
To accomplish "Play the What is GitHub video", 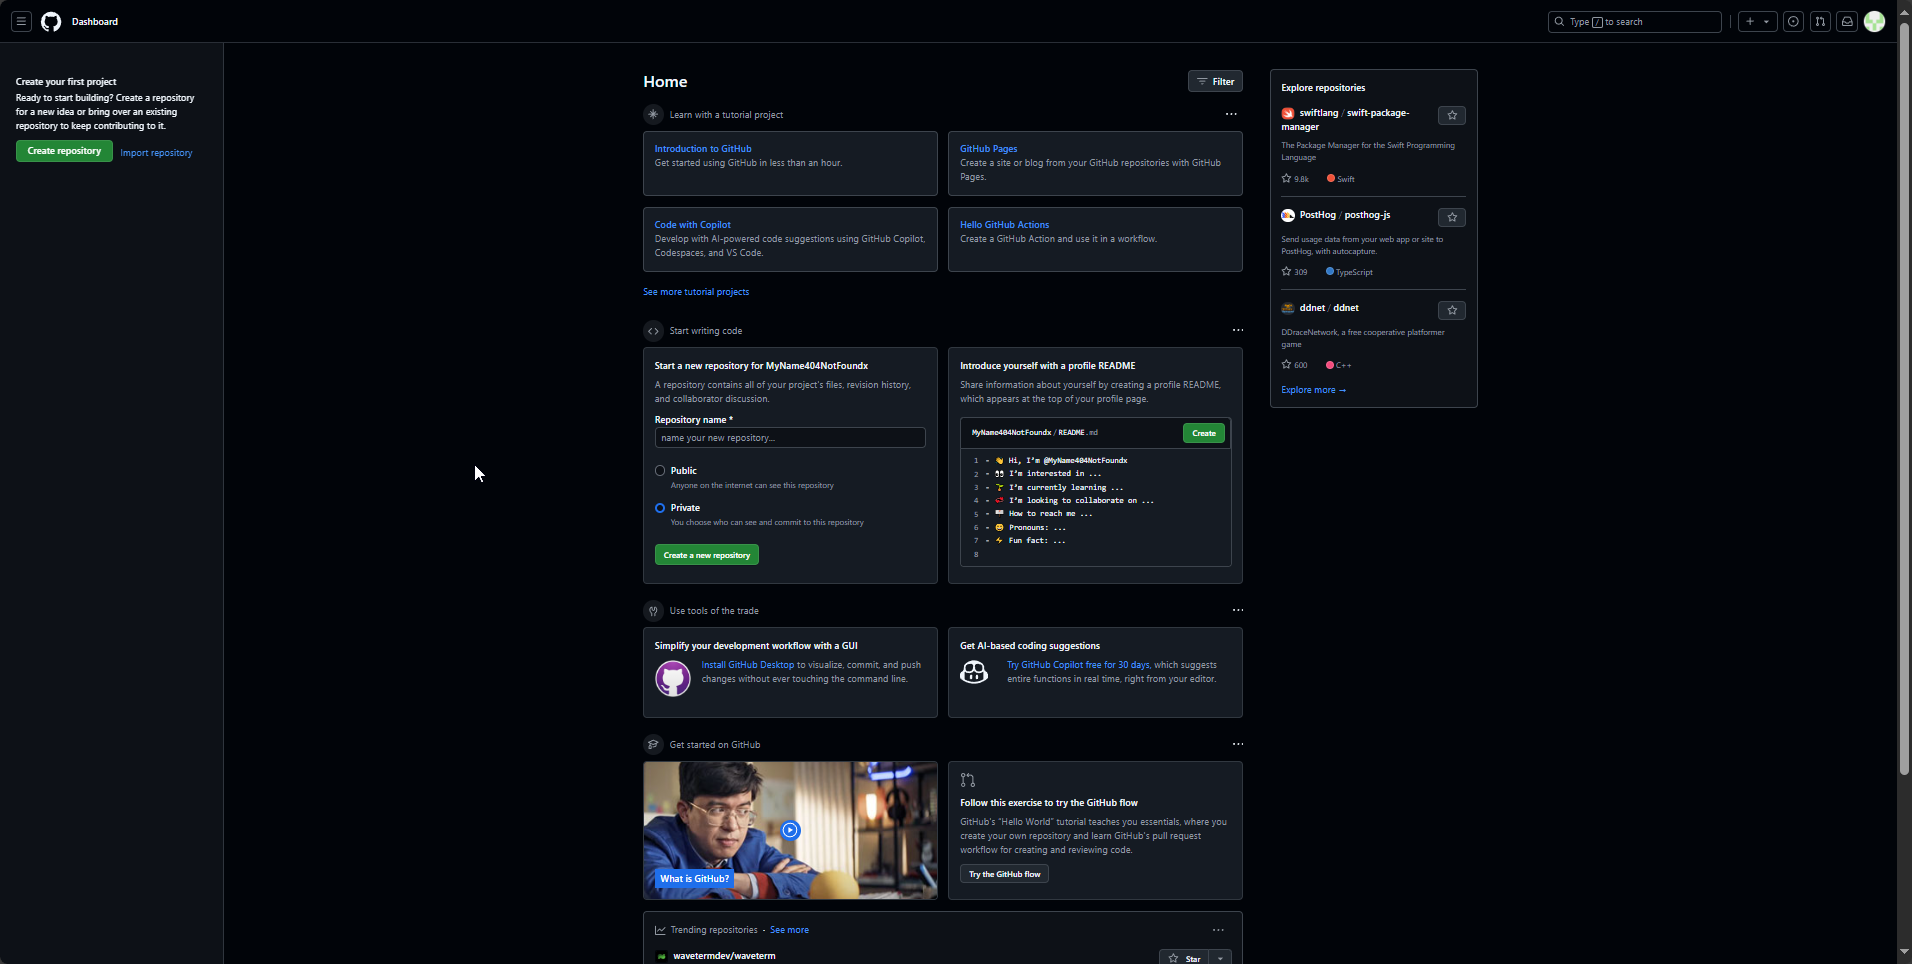I will (790, 830).
